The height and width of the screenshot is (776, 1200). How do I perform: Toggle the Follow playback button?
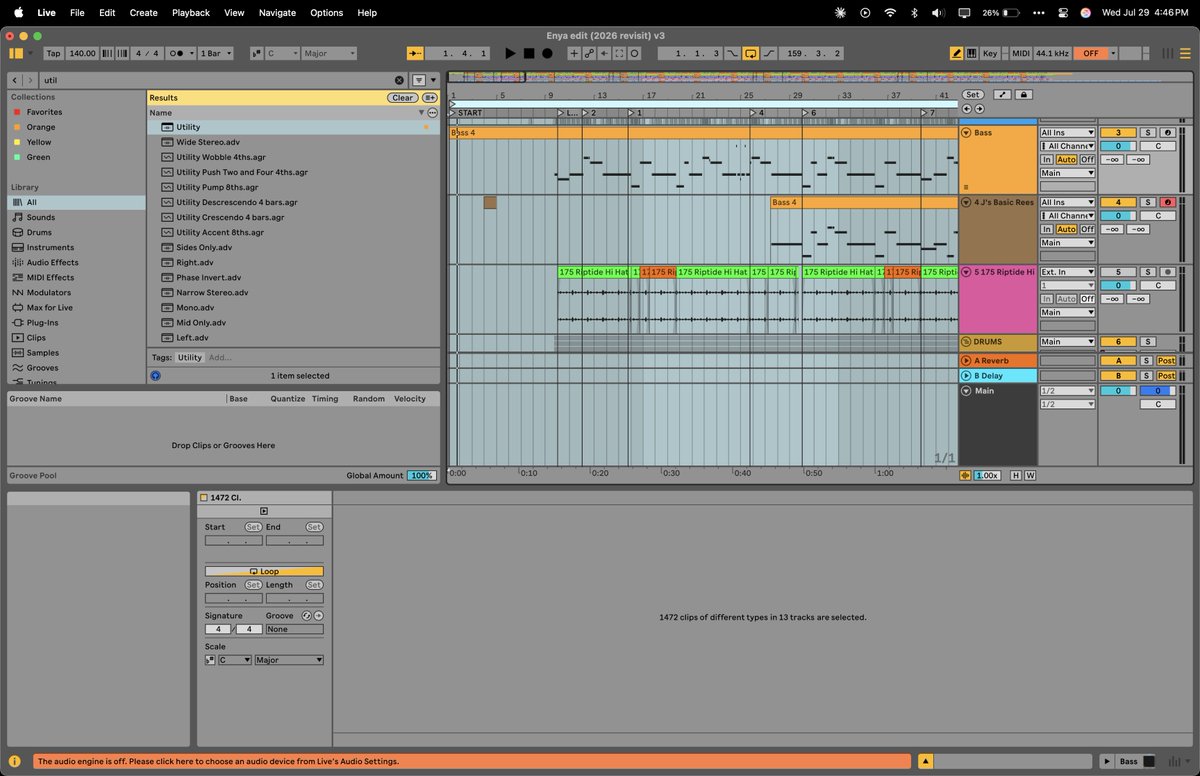point(416,53)
